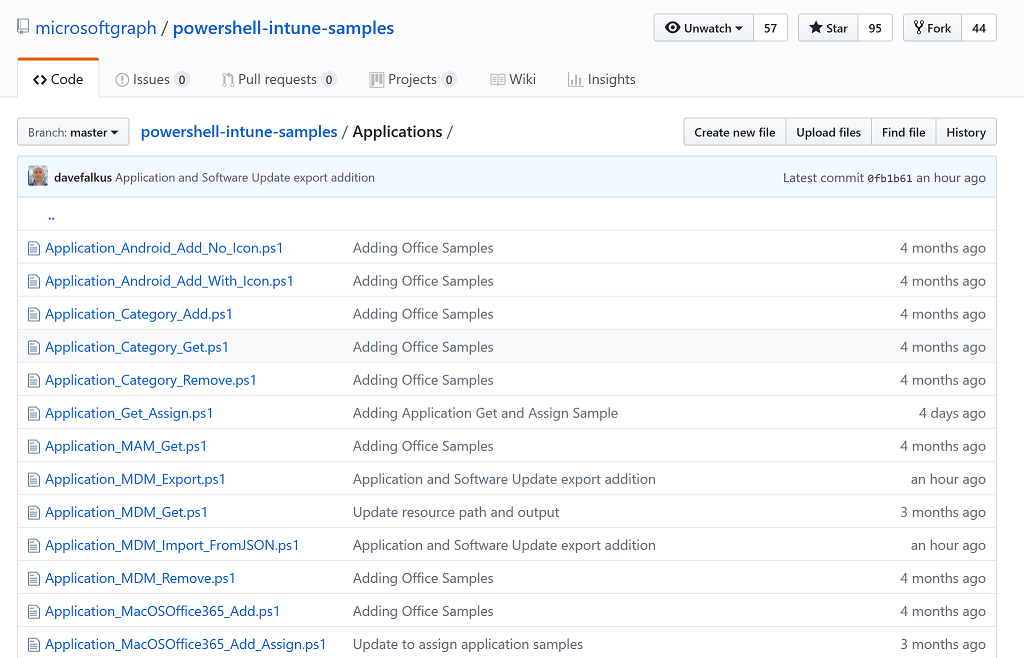The width and height of the screenshot is (1024, 658).
Task: Open 'Adding Application Get and Assign Sample' commit
Action: 485,413
